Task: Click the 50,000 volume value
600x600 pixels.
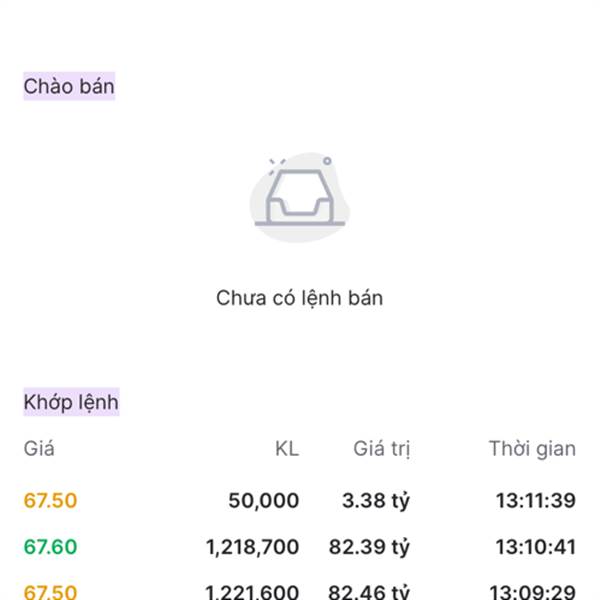Action: pos(263,501)
